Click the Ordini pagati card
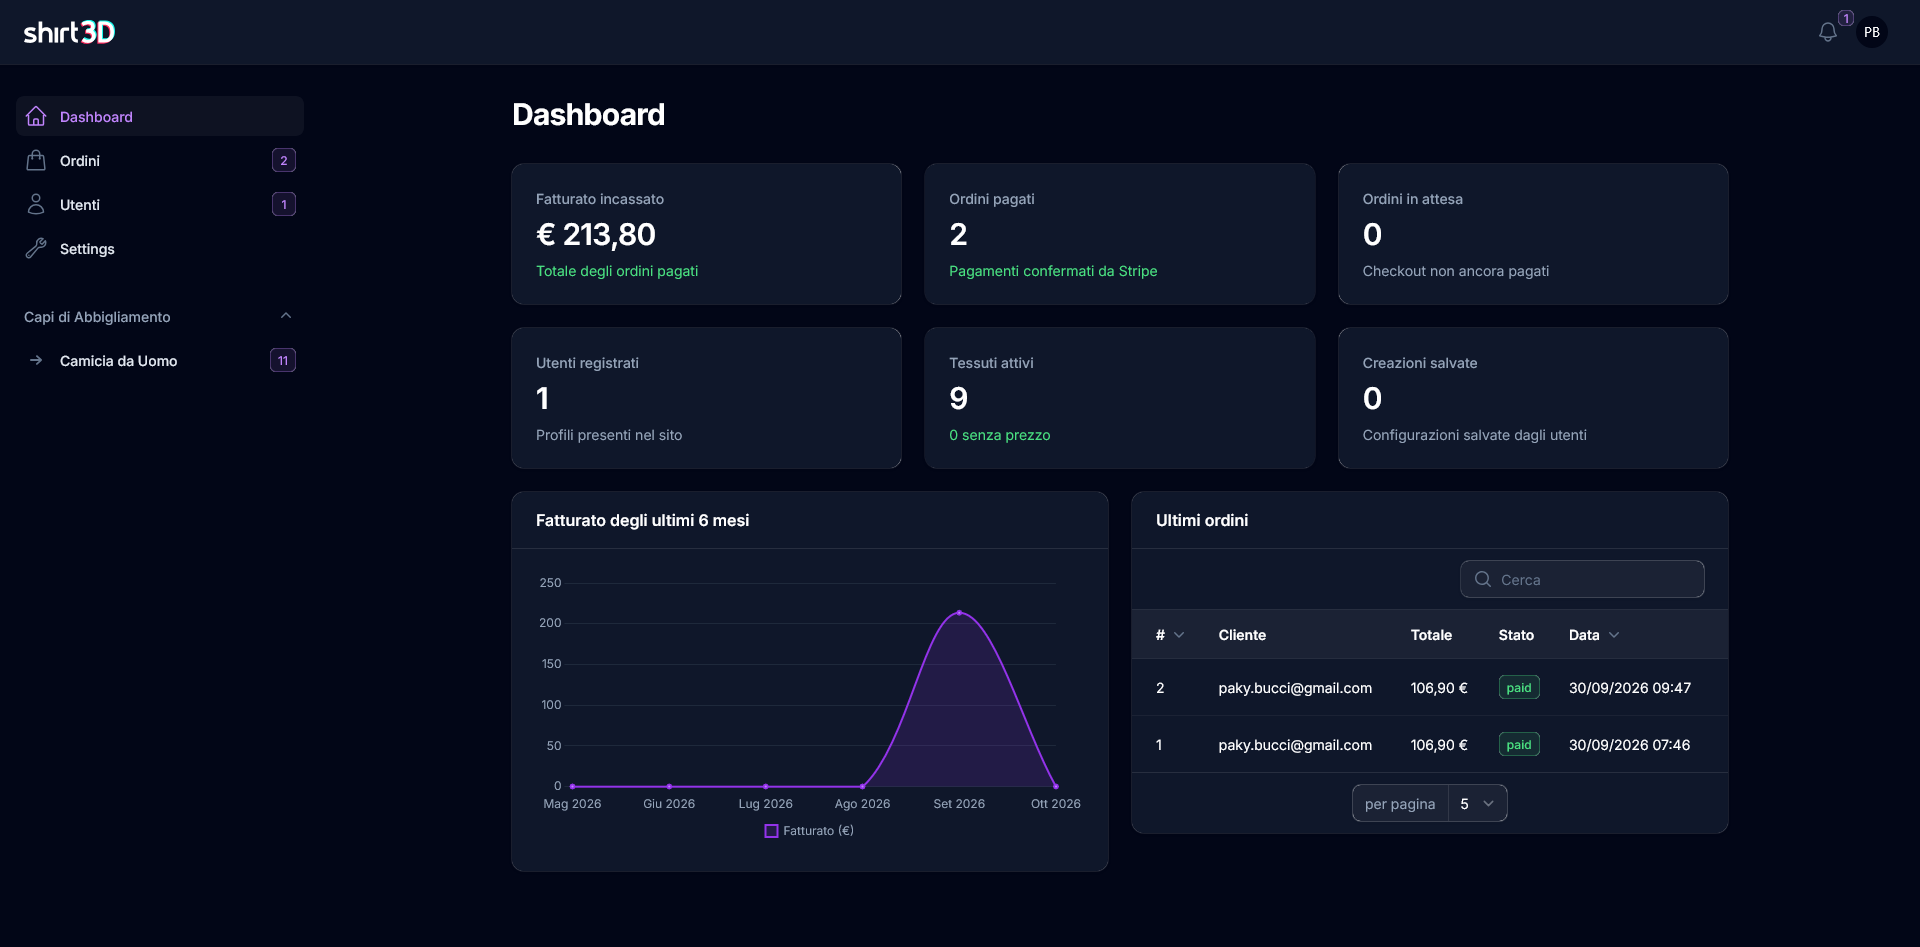Image resolution: width=1920 pixels, height=947 pixels. [1119, 234]
